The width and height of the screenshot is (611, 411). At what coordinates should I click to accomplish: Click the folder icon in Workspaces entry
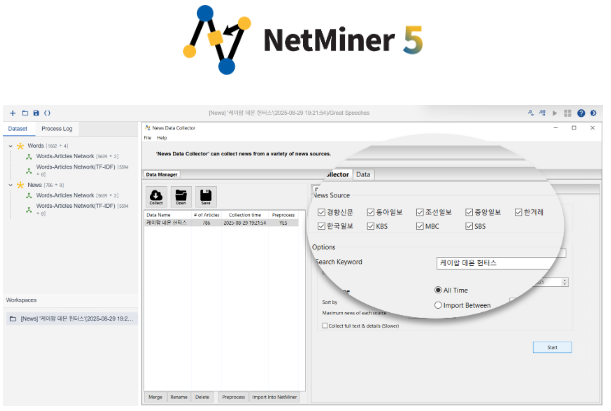pos(13,319)
